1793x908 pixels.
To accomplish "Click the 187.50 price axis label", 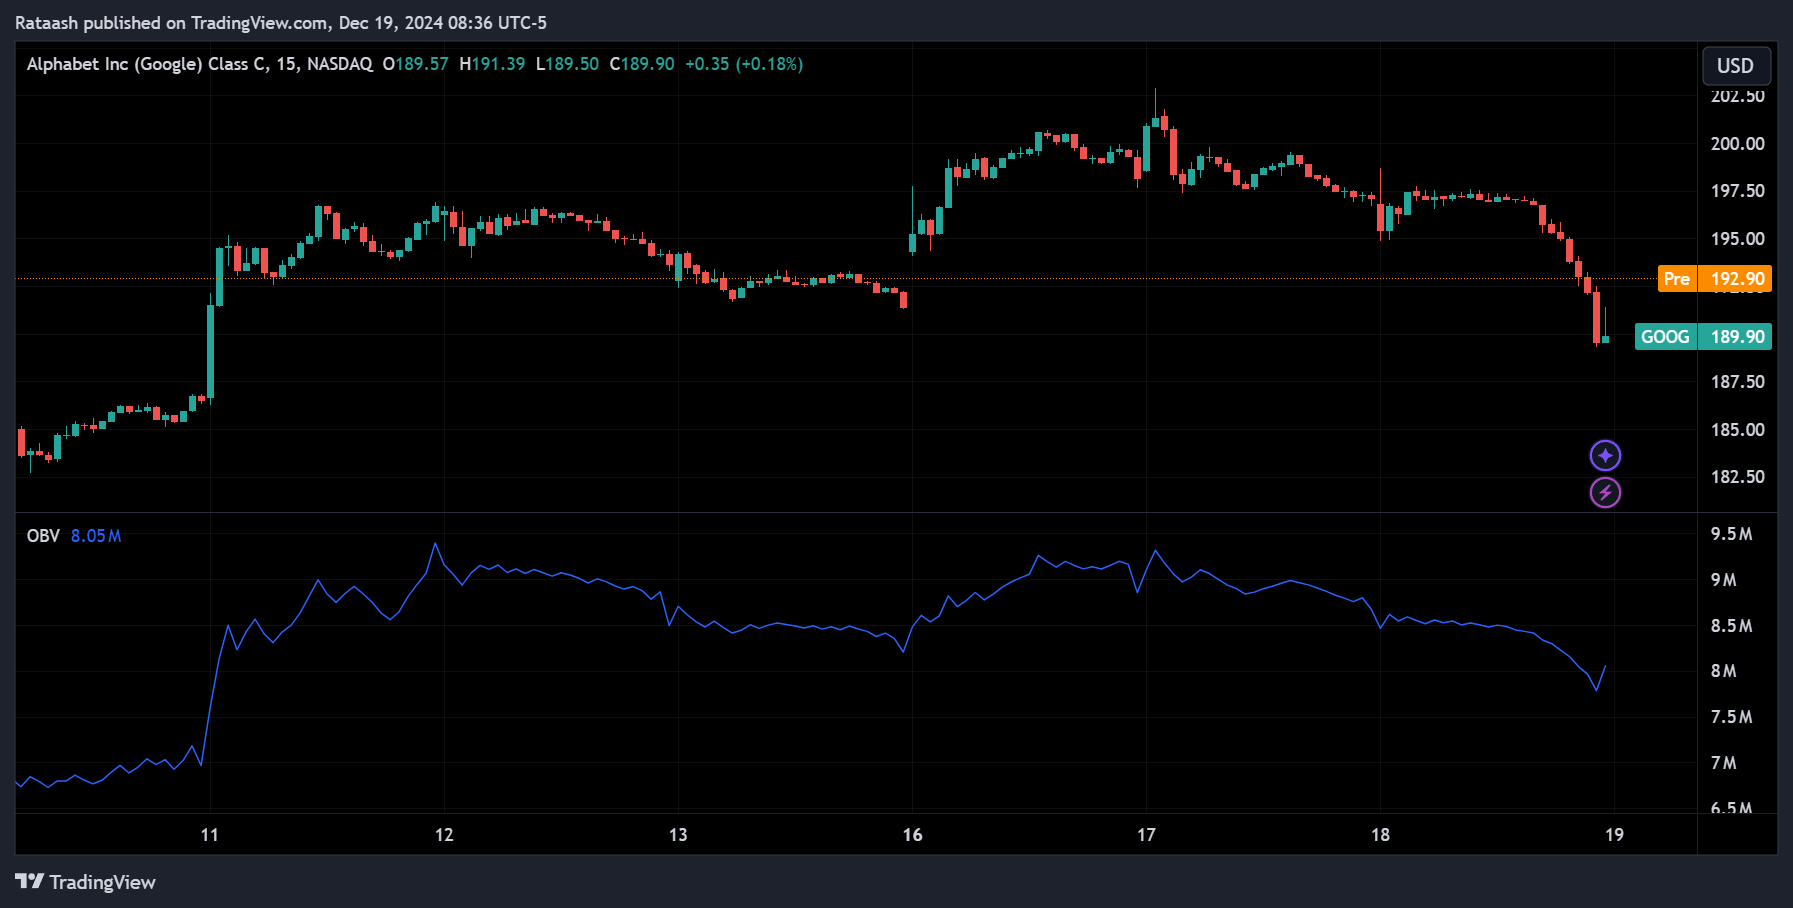I will pos(1738,382).
